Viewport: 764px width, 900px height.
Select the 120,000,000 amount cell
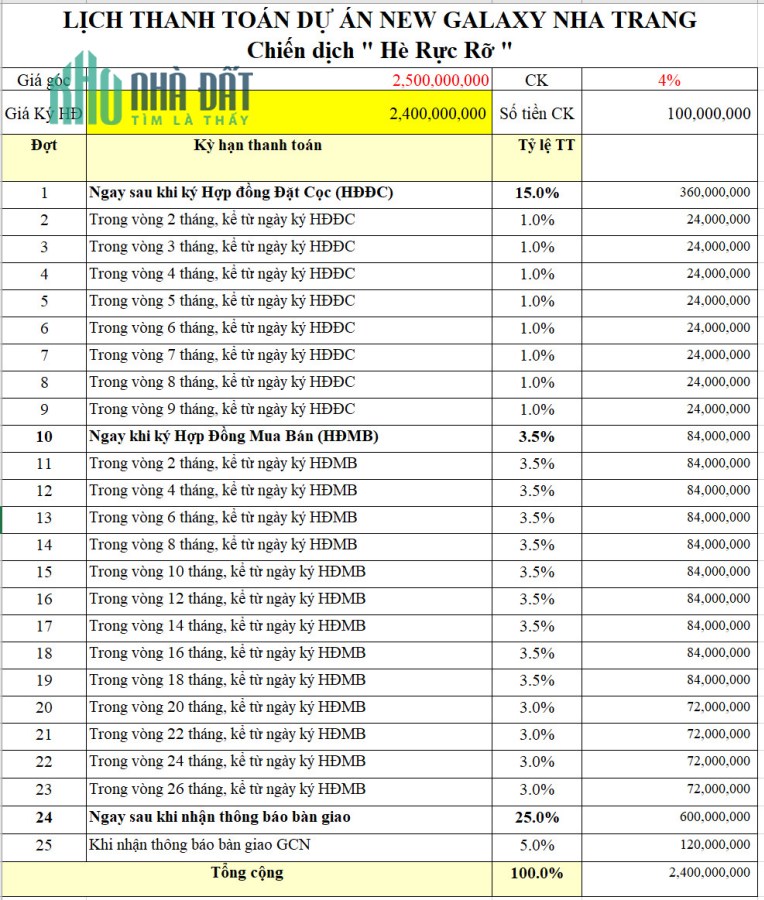point(669,845)
